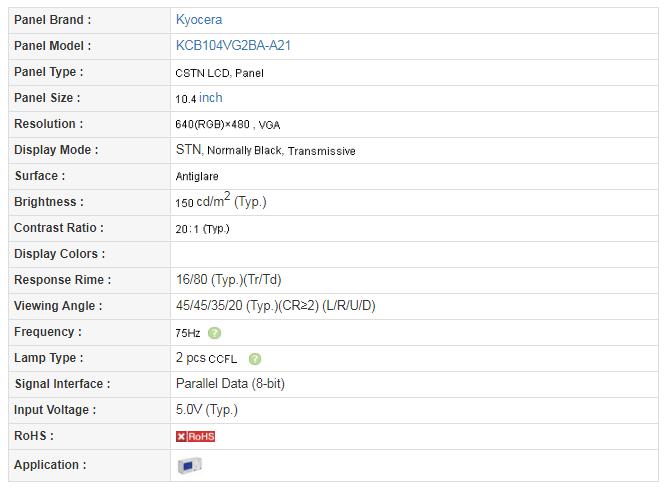Click the CSTN LCD panel type text
Screen dimensions: 665x487
pos(219,73)
